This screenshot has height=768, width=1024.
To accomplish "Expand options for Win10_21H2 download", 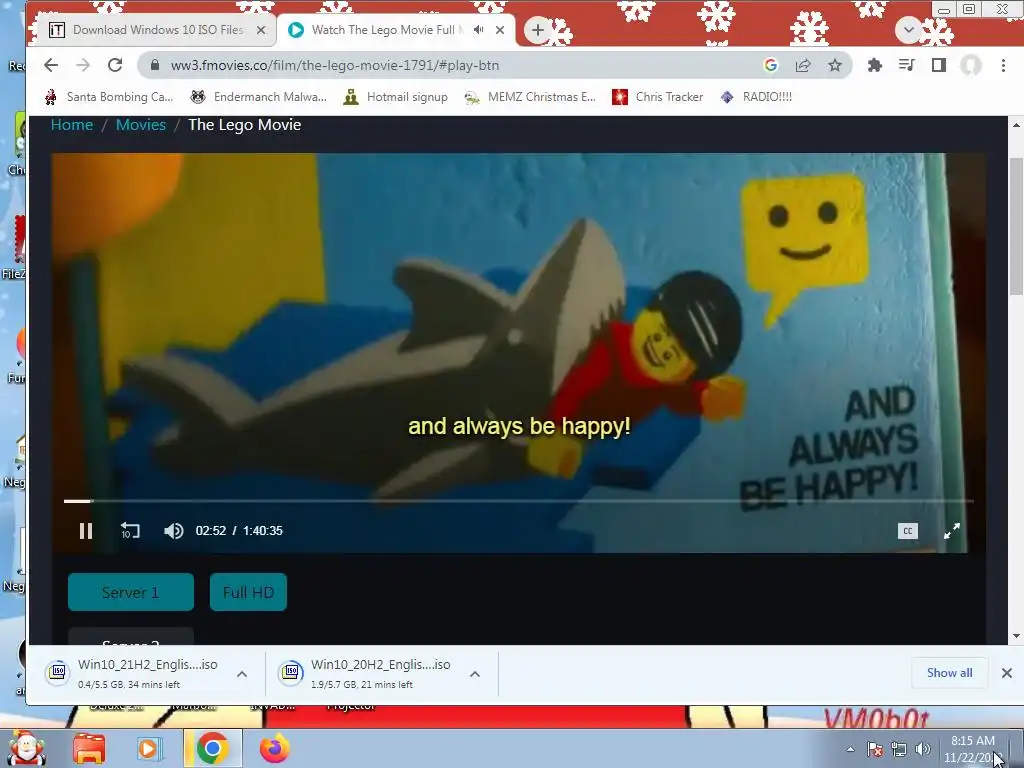I will point(242,674).
